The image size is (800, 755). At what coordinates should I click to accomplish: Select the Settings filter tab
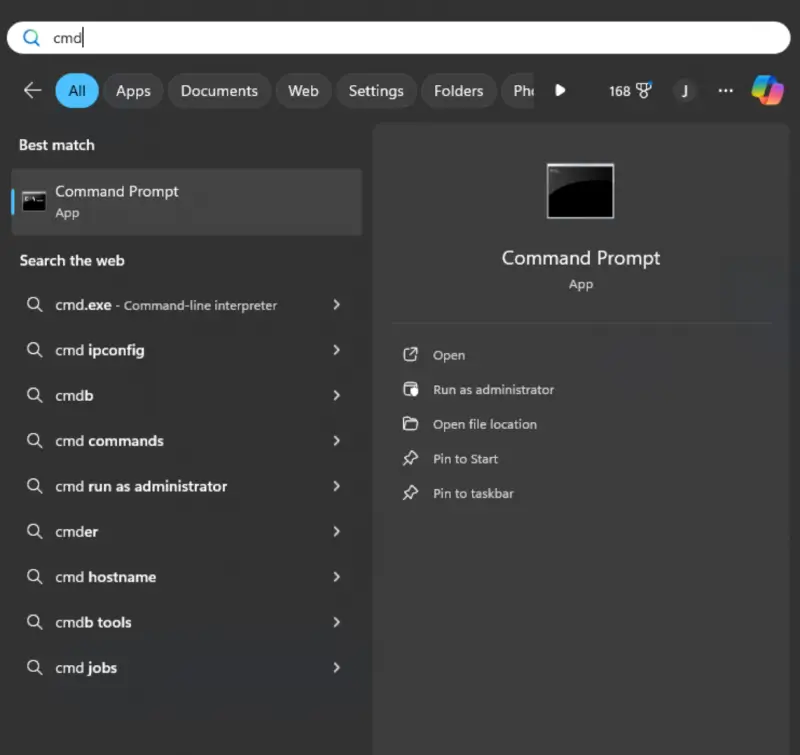point(376,91)
